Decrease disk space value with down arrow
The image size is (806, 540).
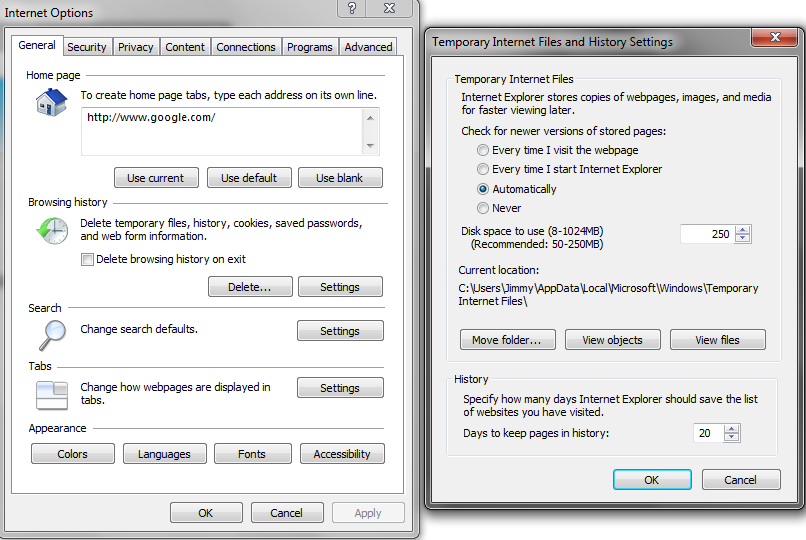[x=743, y=238]
